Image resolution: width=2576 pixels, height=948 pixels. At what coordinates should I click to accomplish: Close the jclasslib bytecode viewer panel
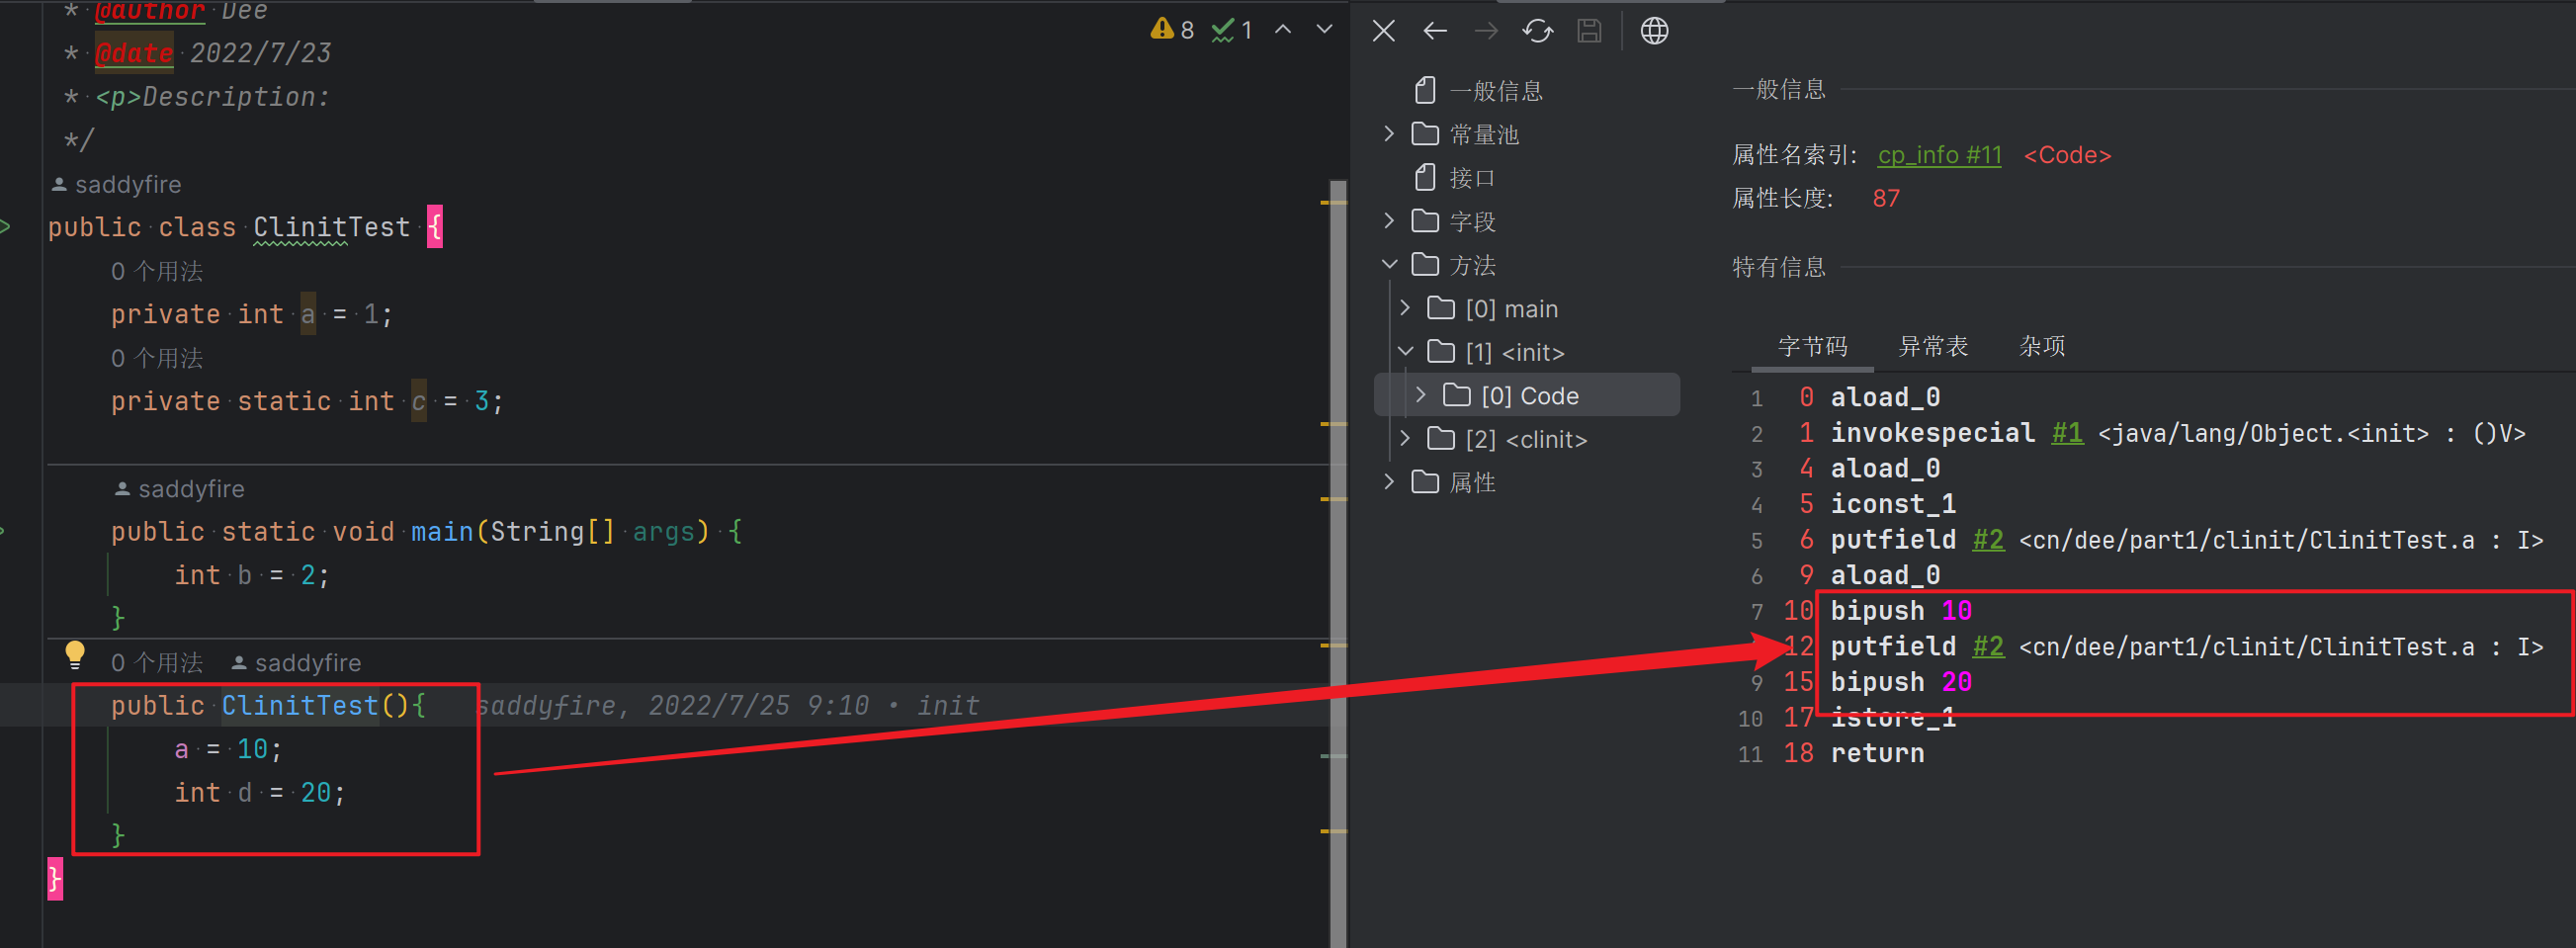pyautogui.click(x=1383, y=31)
